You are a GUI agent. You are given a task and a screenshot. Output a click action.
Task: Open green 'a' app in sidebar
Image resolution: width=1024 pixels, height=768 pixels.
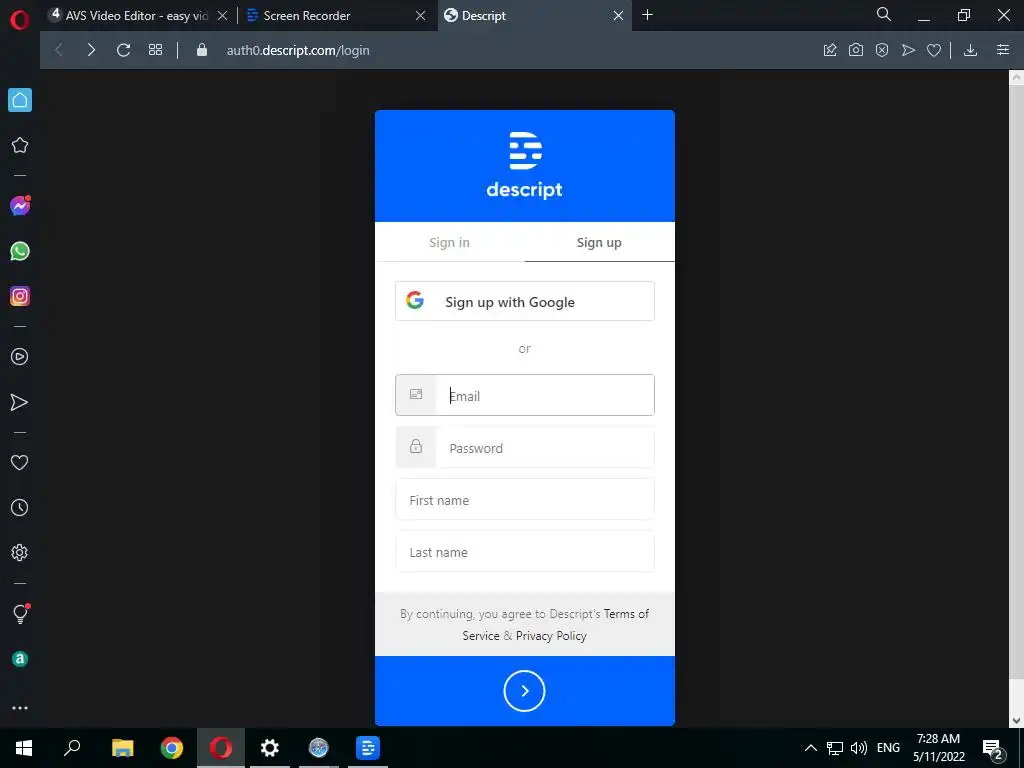[20, 659]
